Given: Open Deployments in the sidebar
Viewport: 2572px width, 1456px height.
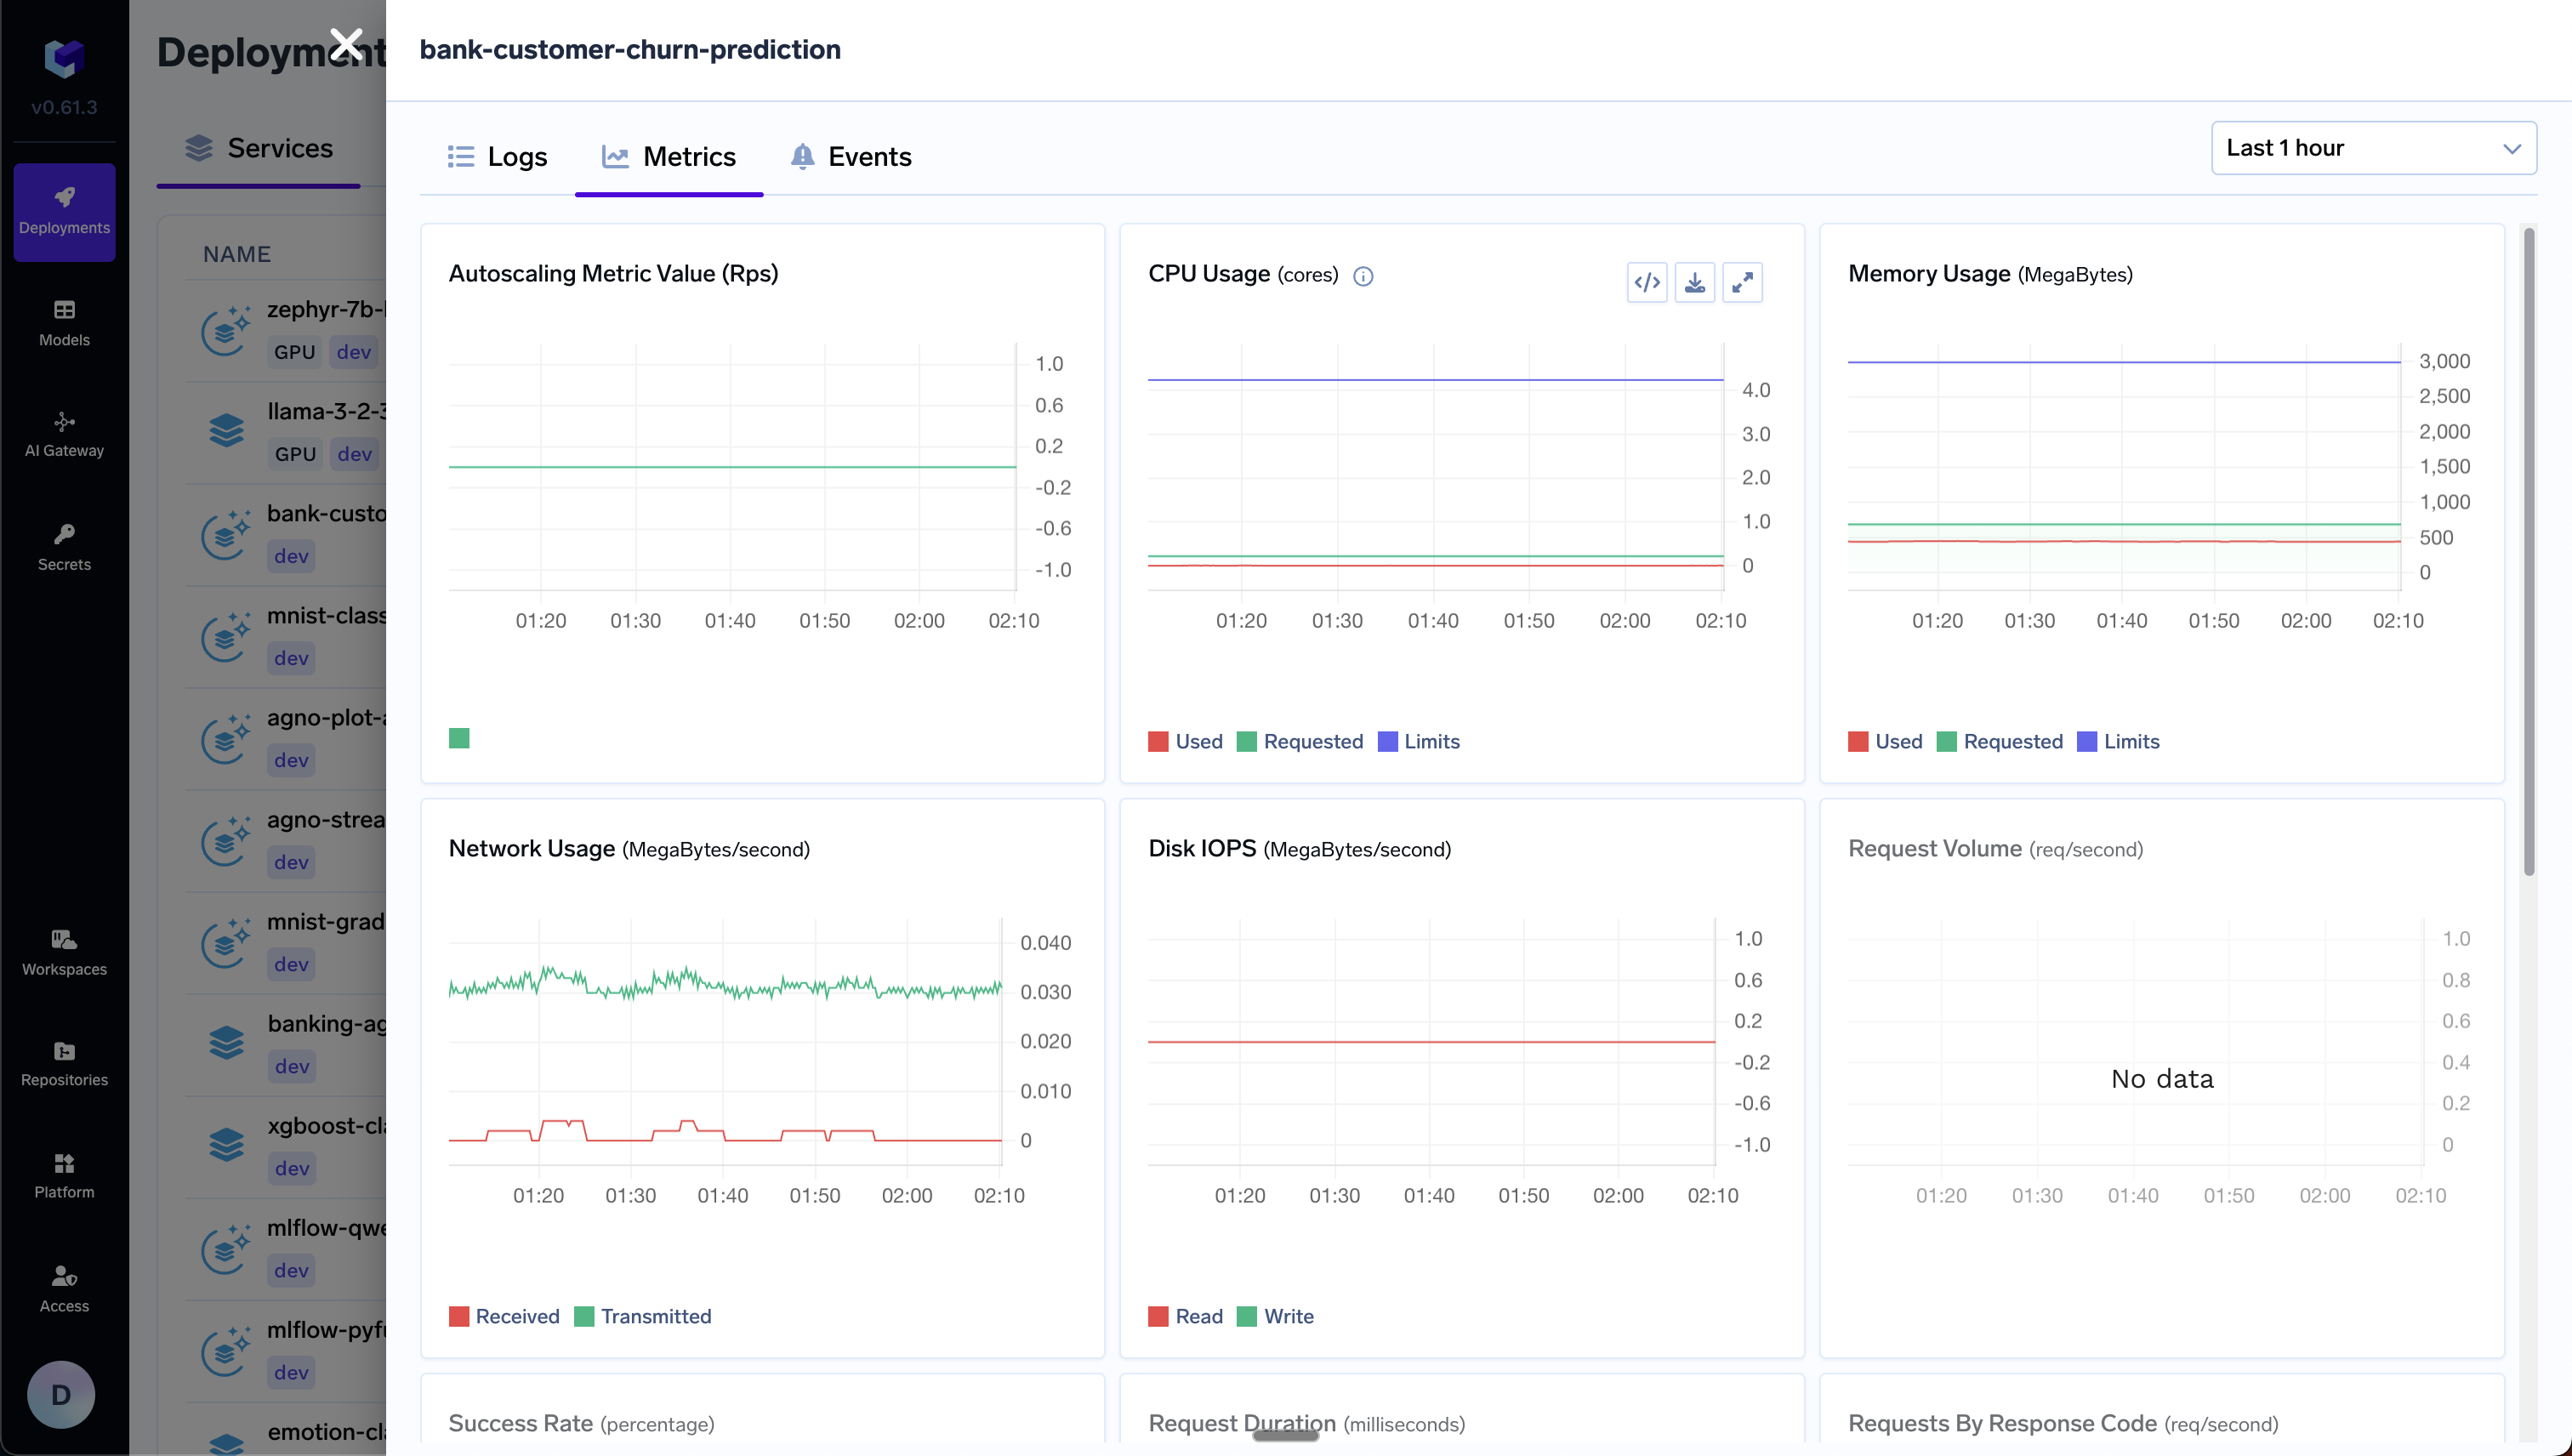Looking at the screenshot, I should point(64,212).
